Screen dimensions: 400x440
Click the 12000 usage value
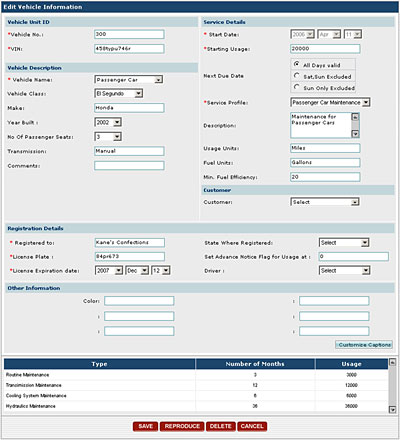pos(351,385)
